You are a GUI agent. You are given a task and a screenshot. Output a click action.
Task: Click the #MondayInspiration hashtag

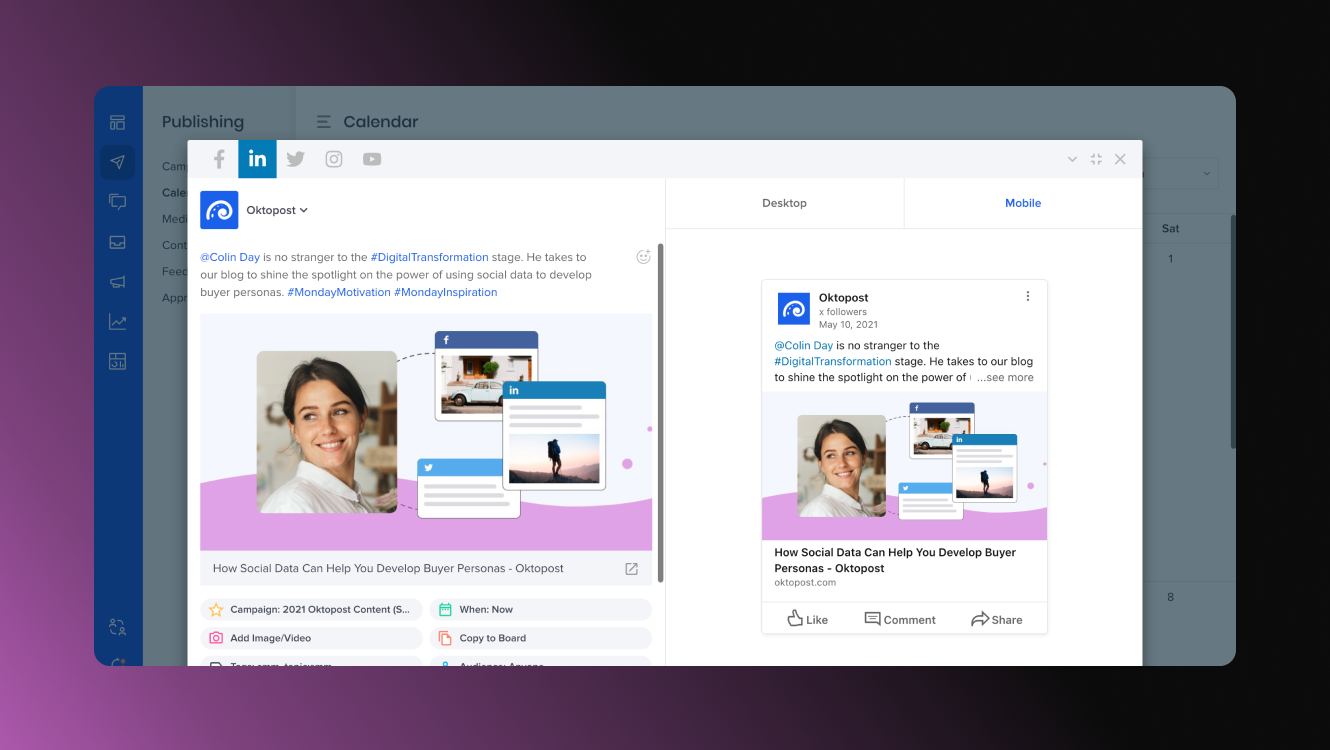pos(446,292)
